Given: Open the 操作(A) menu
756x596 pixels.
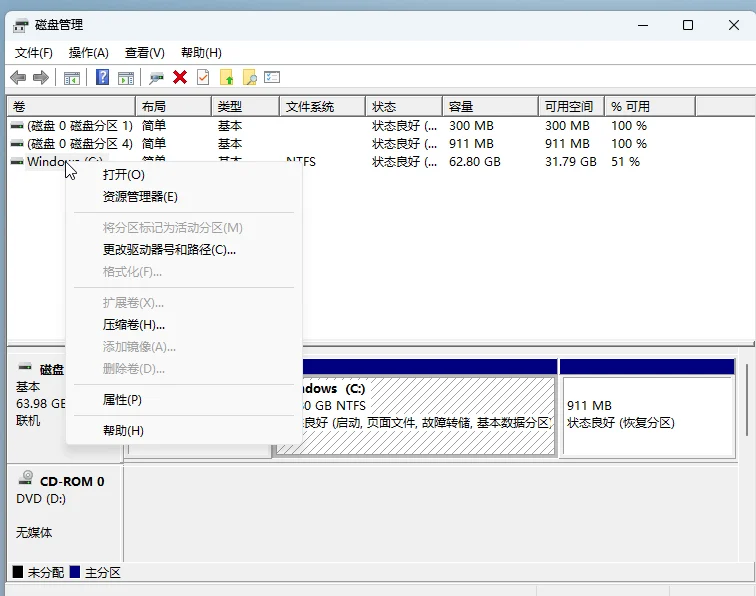Looking at the screenshot, I should [x=89, y=53].
